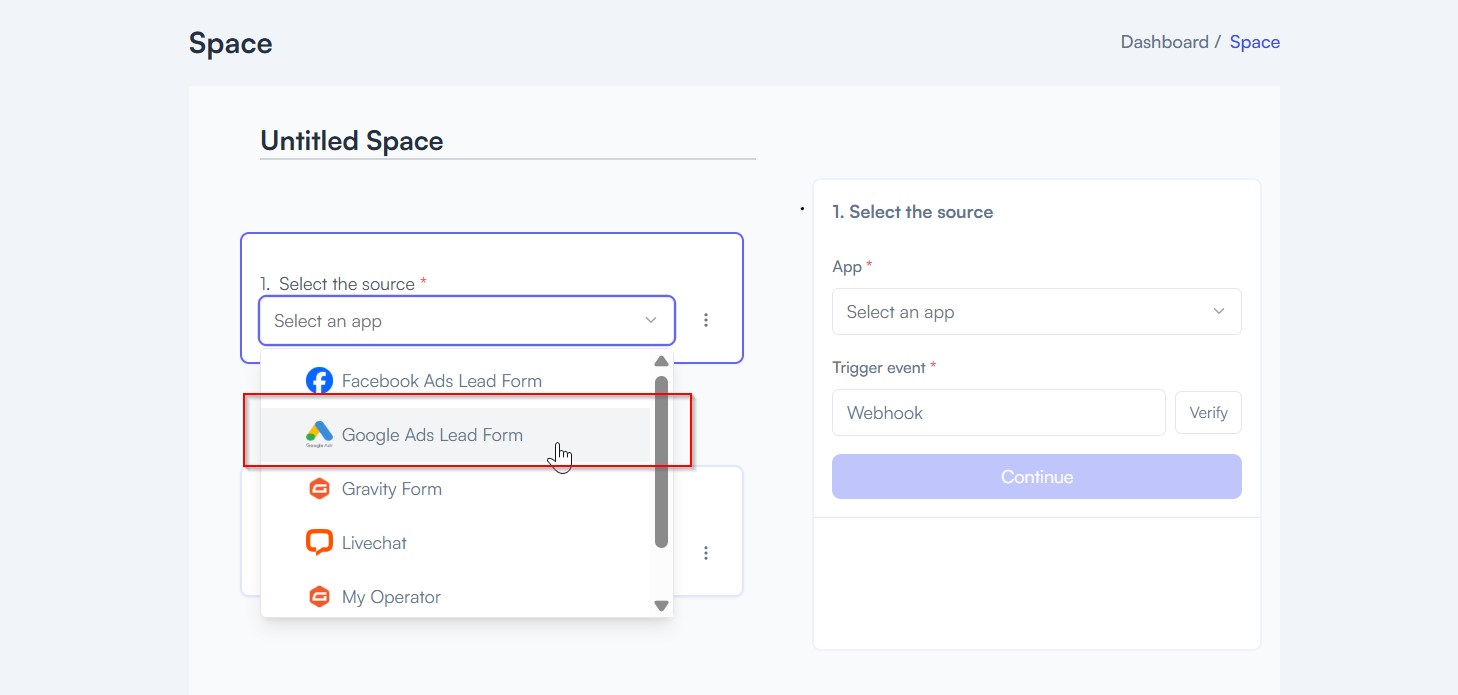This screenshot has height=695, width=1458.
Task: Click the Continue button
Action: pos(1037,477)
